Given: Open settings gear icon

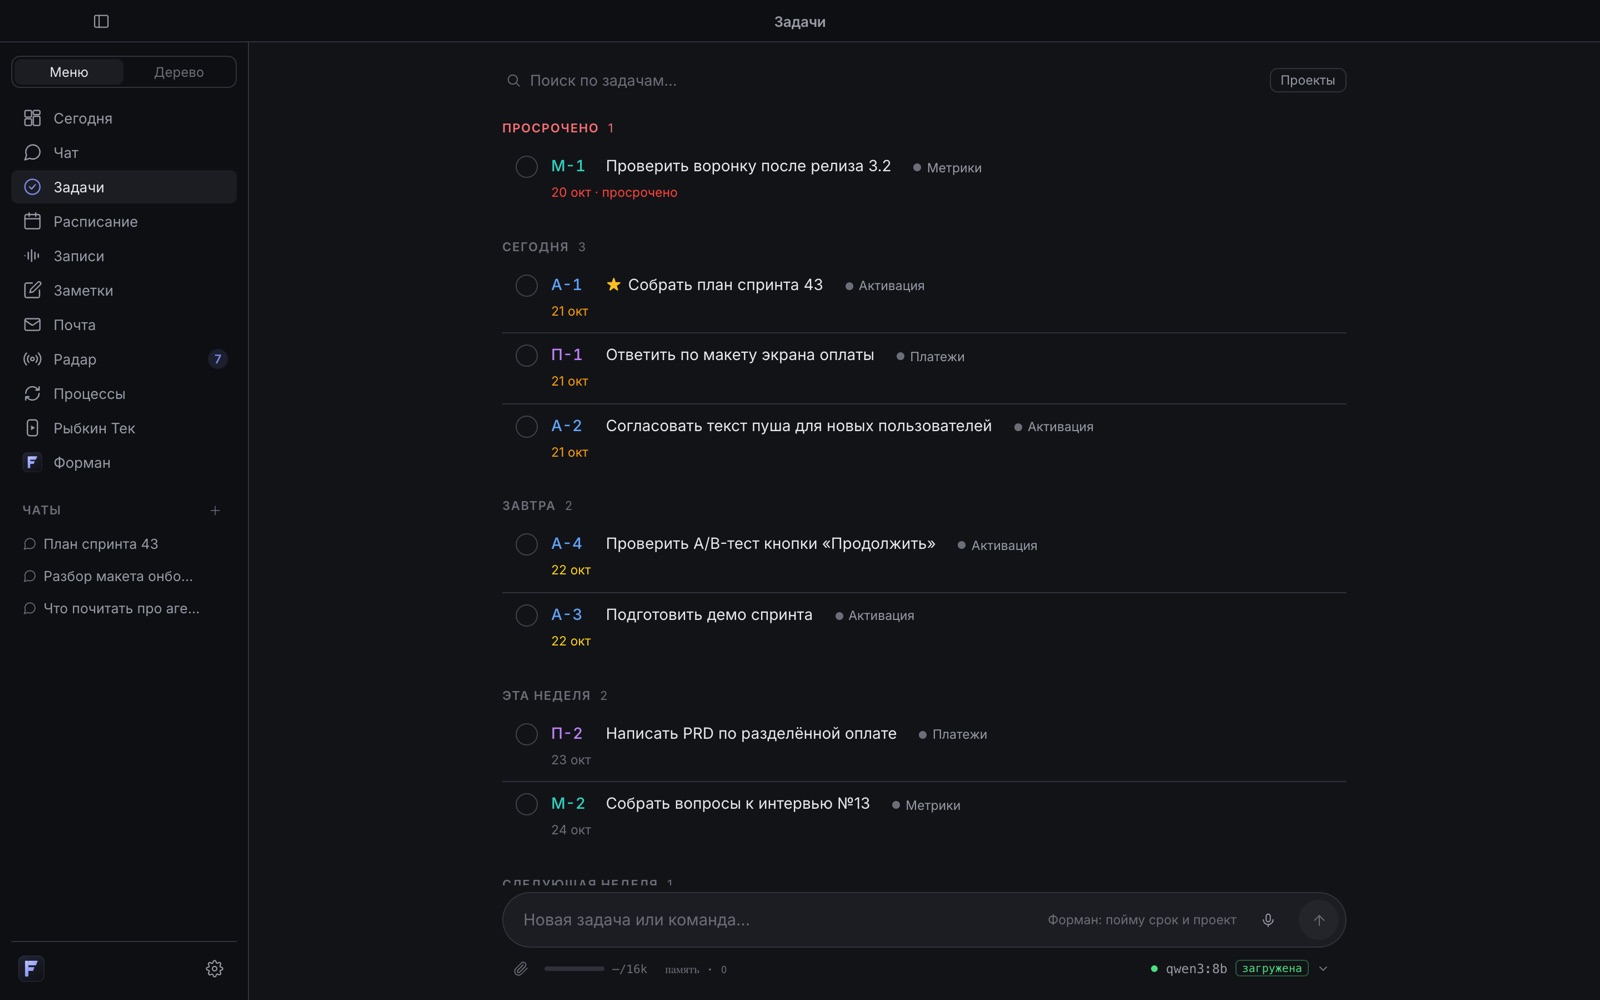Looking at the screenshot, I should 214,968.
